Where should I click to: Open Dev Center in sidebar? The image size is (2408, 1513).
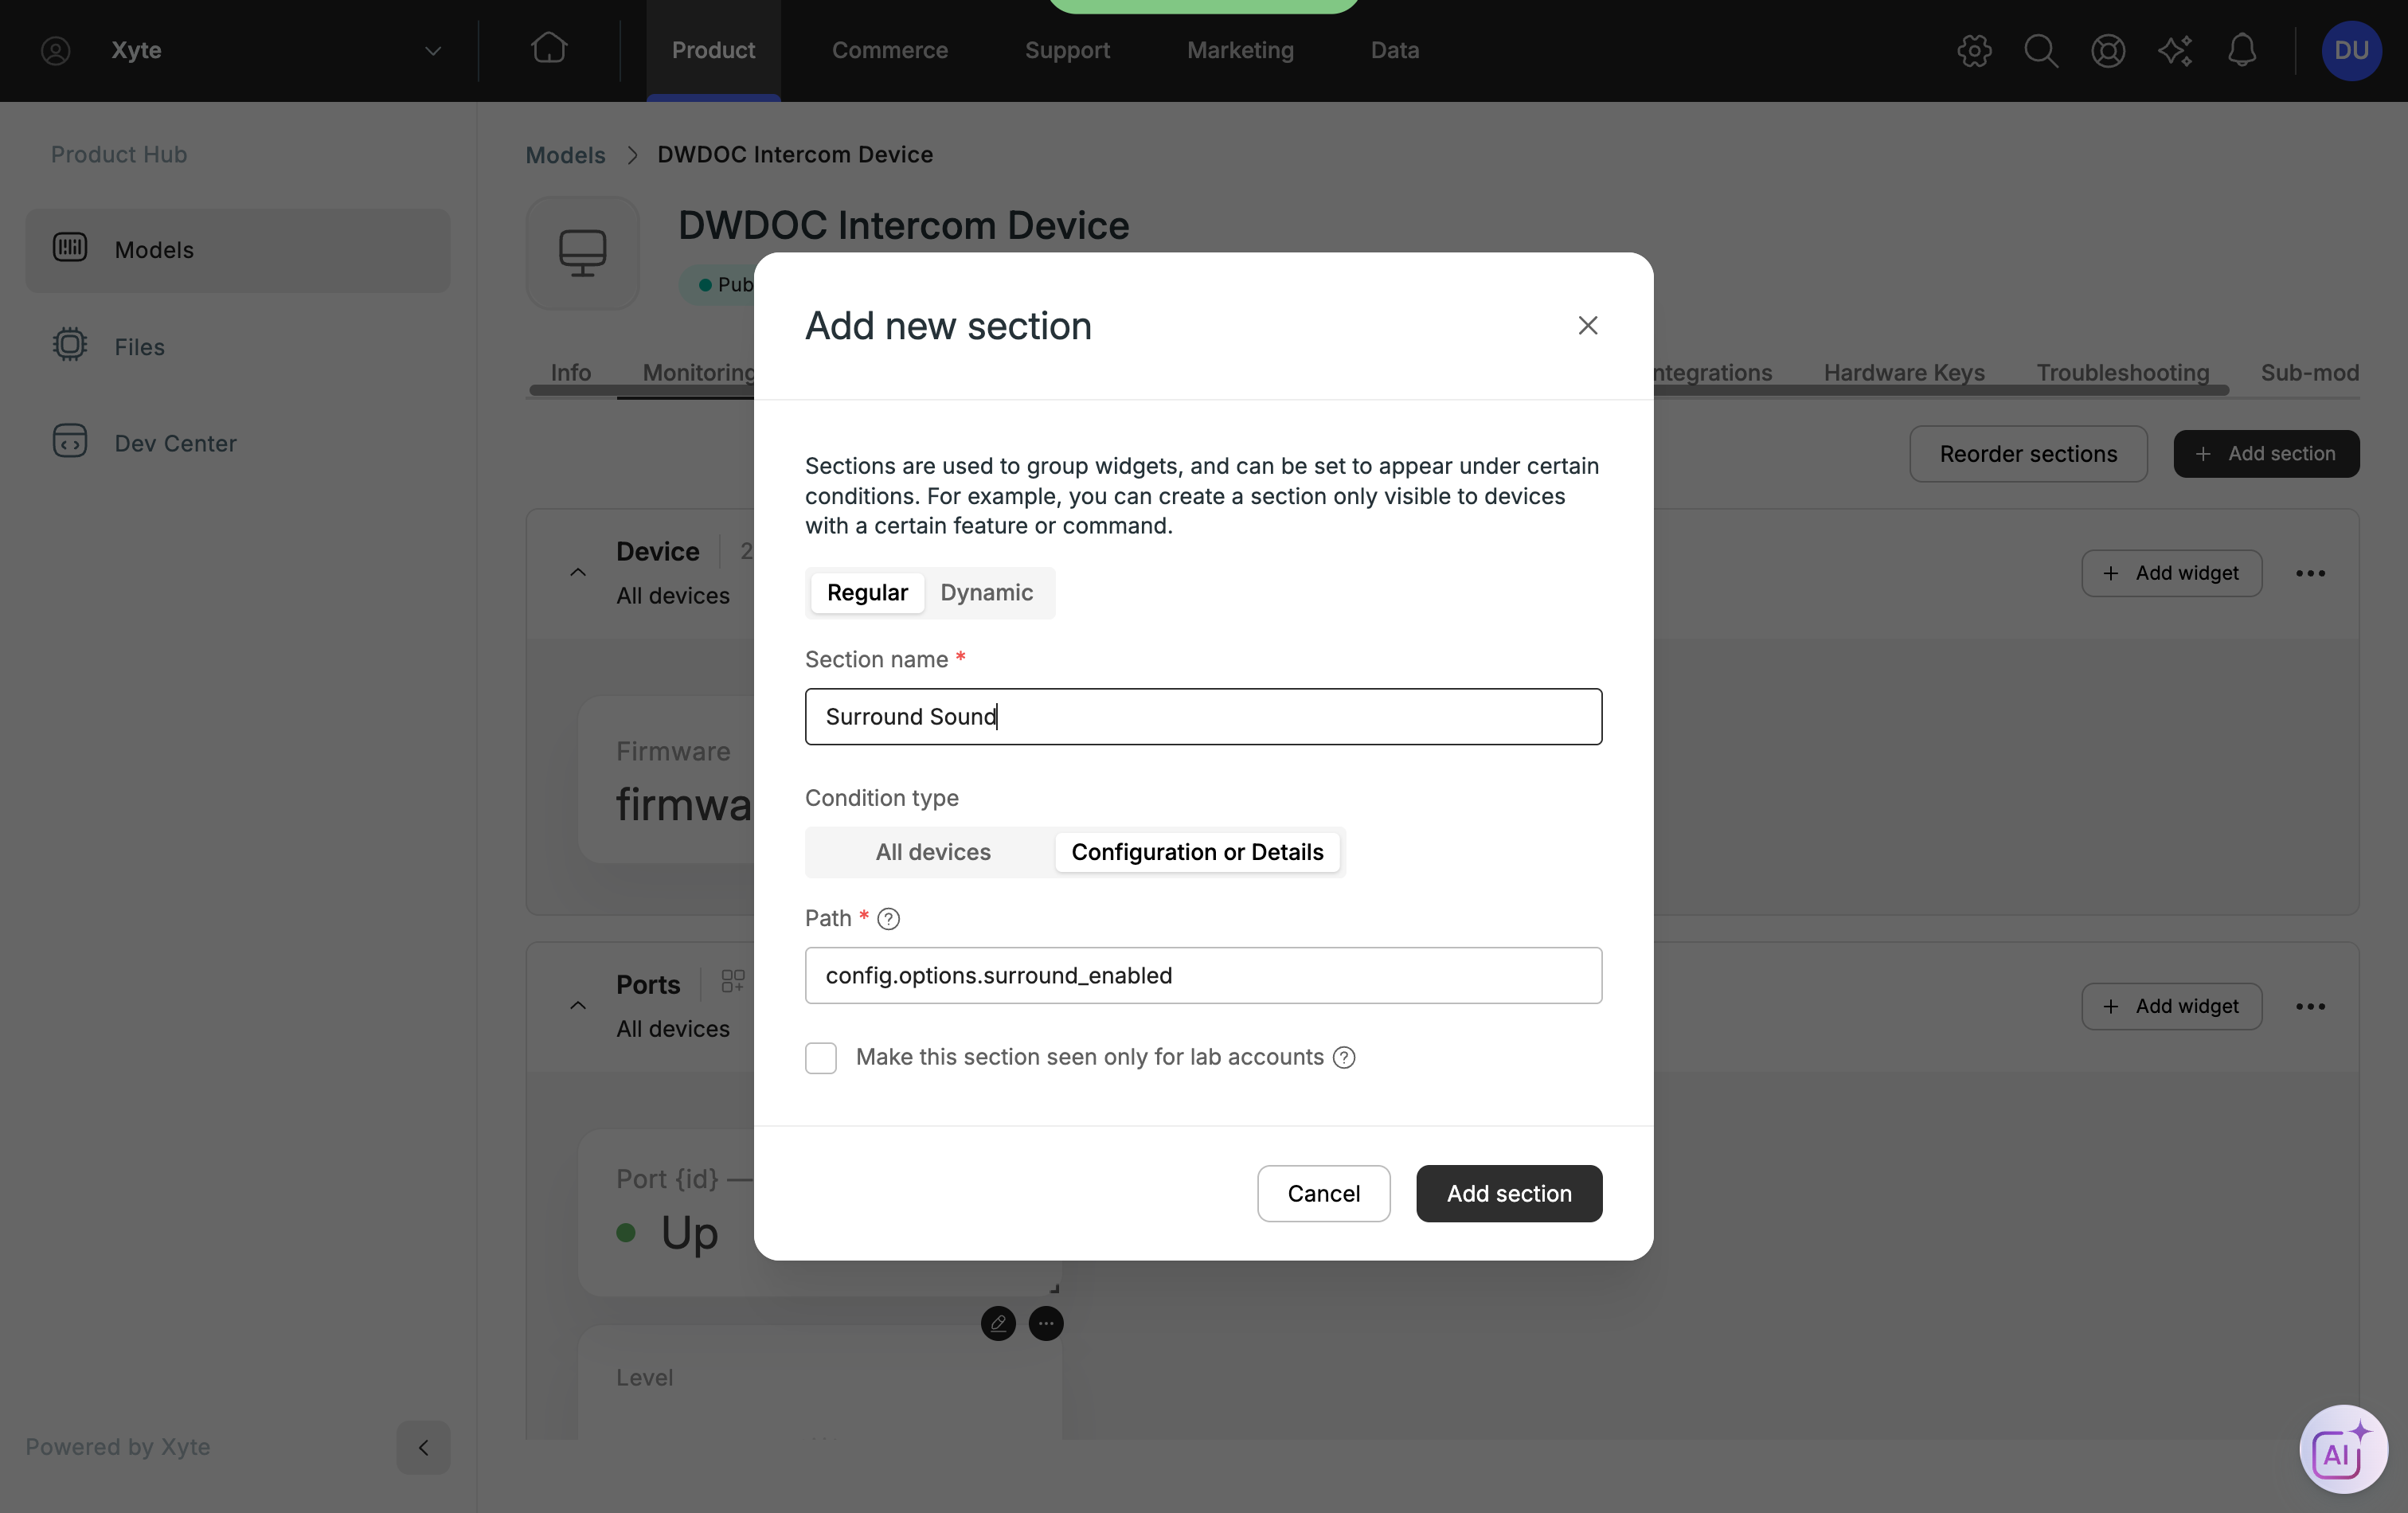[238, 443]
